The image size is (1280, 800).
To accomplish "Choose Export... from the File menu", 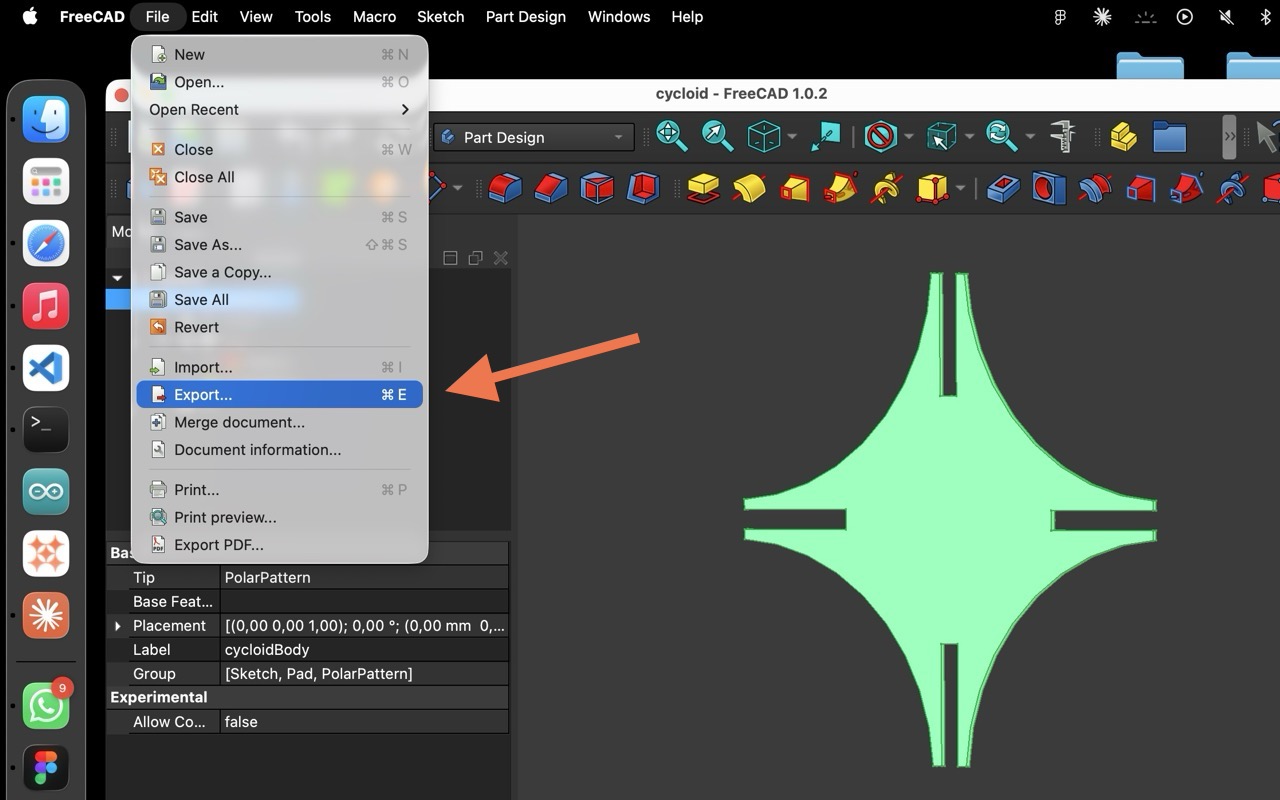I will 280,394.
